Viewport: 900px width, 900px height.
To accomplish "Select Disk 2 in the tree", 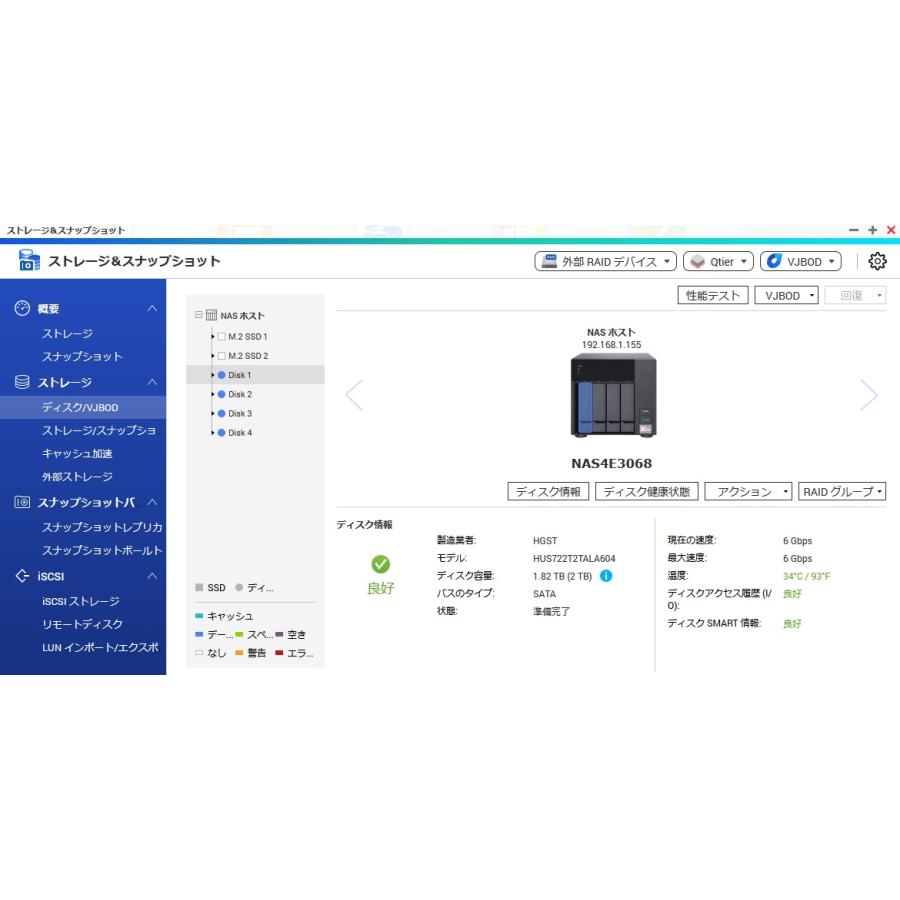I will (x=240, y=394).
